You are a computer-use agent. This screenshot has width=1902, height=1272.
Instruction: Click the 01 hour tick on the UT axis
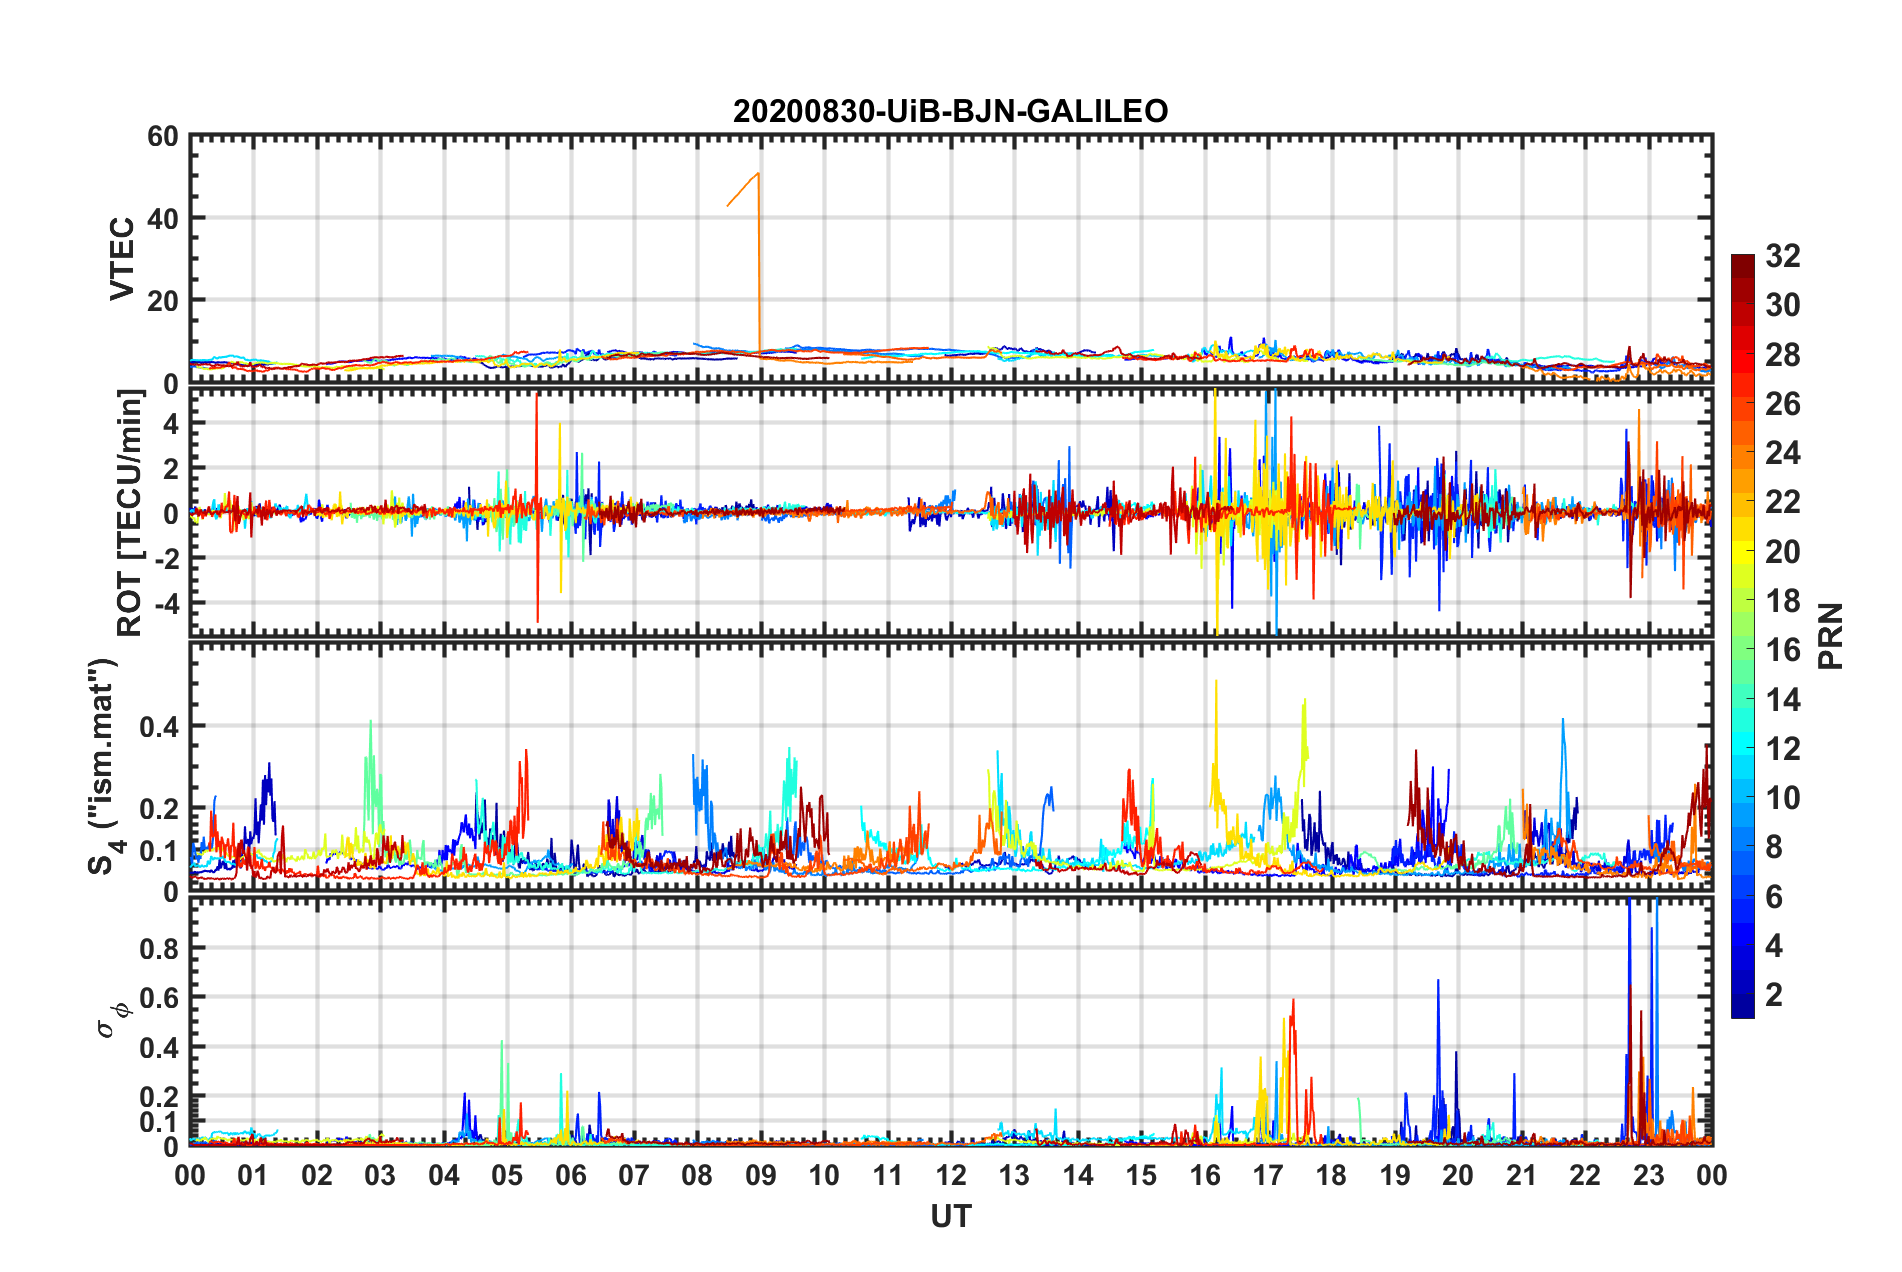[x=253, y=1175]
